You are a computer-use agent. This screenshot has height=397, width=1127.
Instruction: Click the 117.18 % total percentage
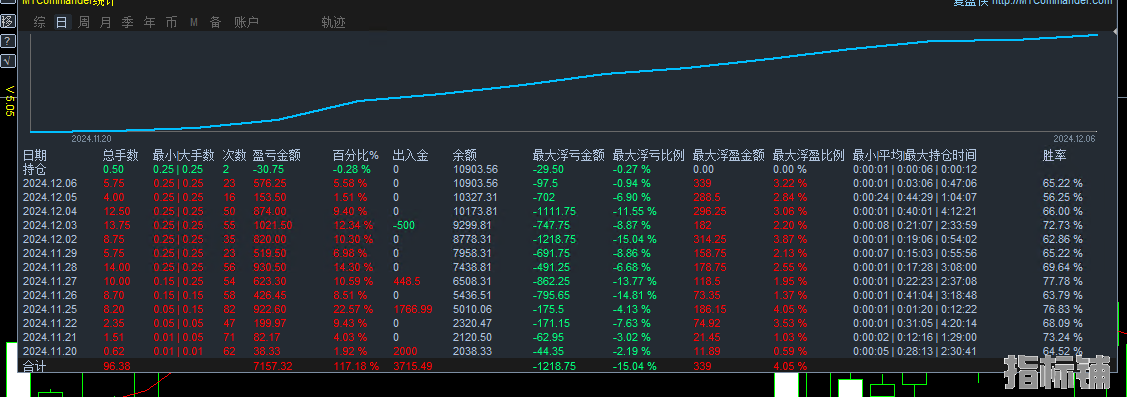356,365
